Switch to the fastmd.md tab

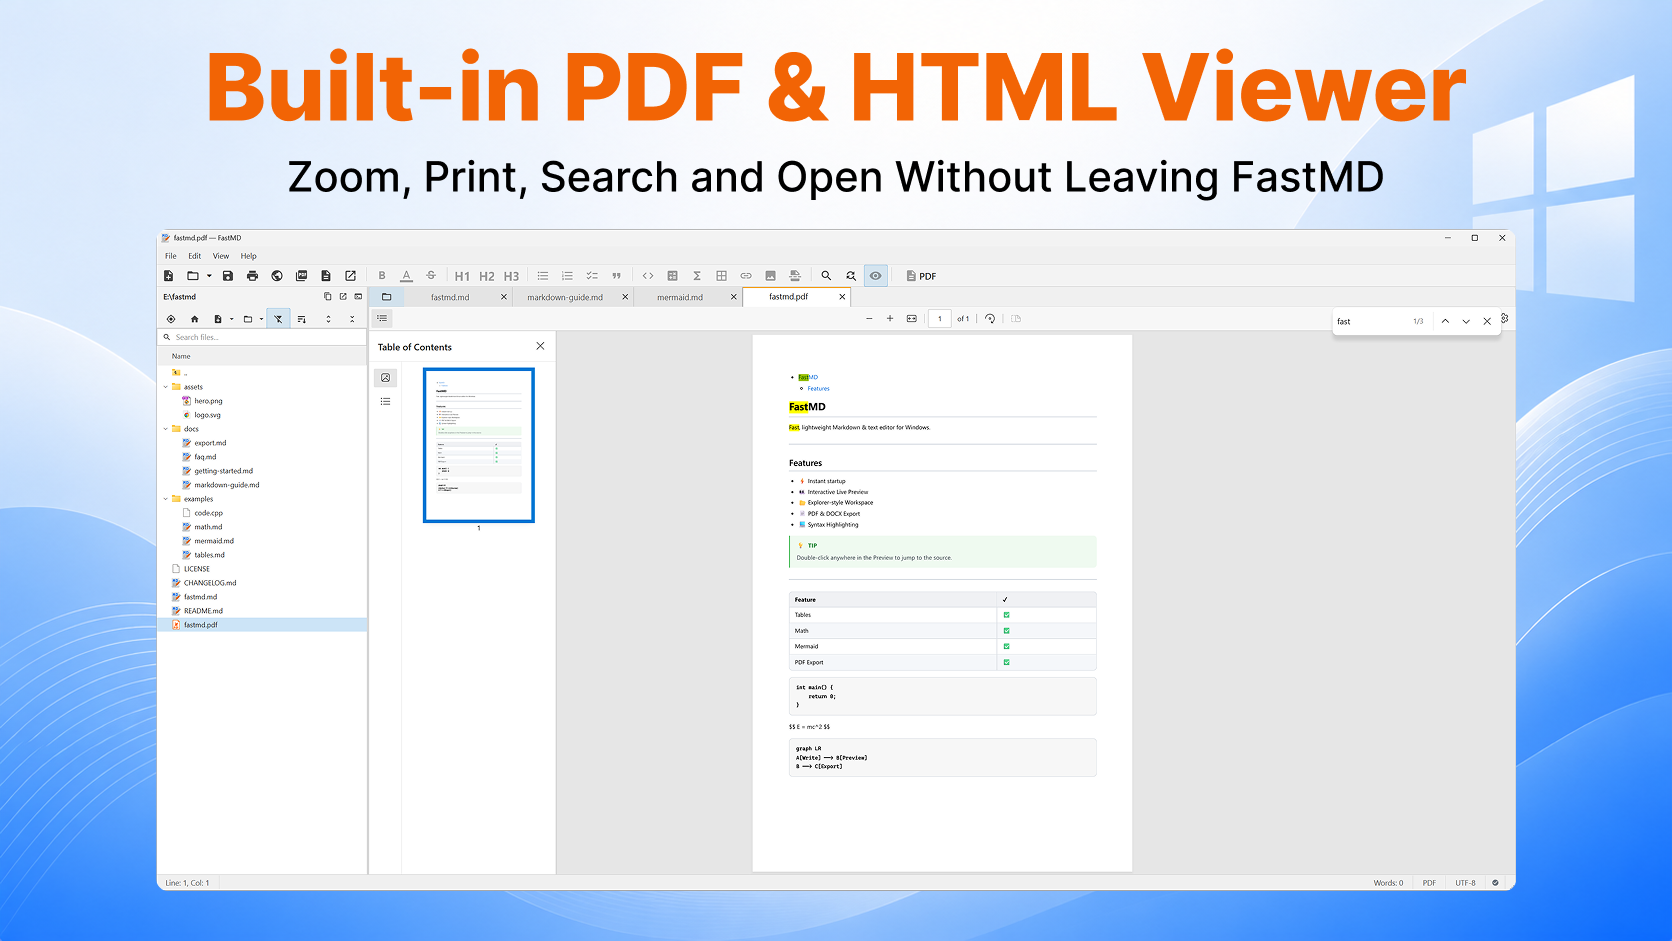(450, 297)
